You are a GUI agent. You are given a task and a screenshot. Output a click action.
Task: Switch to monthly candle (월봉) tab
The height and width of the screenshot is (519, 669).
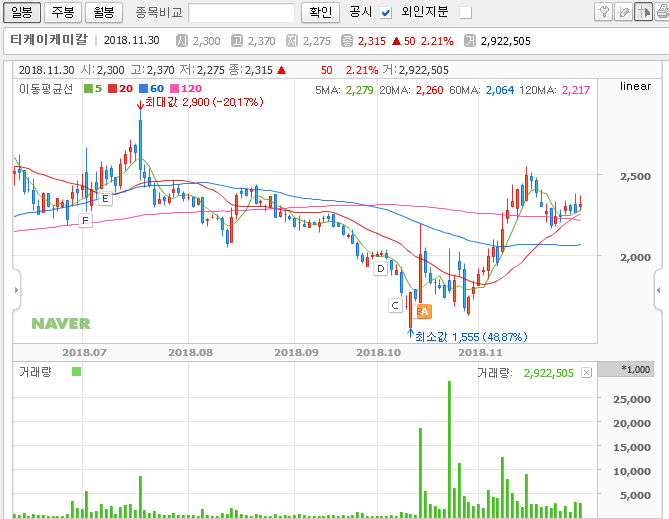coord(104,12)
